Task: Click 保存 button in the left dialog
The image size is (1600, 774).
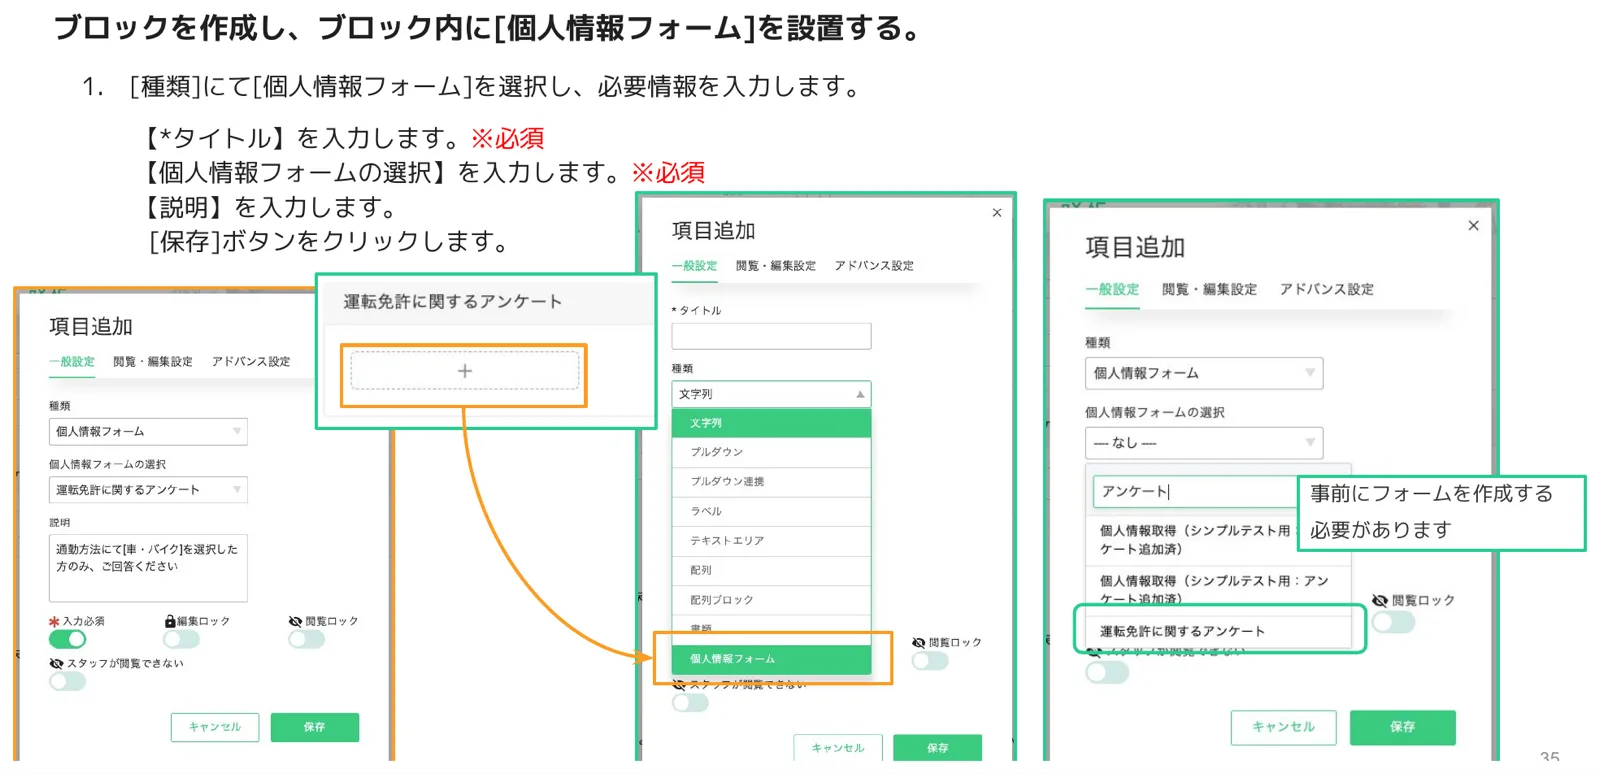Action: [315, 727]
